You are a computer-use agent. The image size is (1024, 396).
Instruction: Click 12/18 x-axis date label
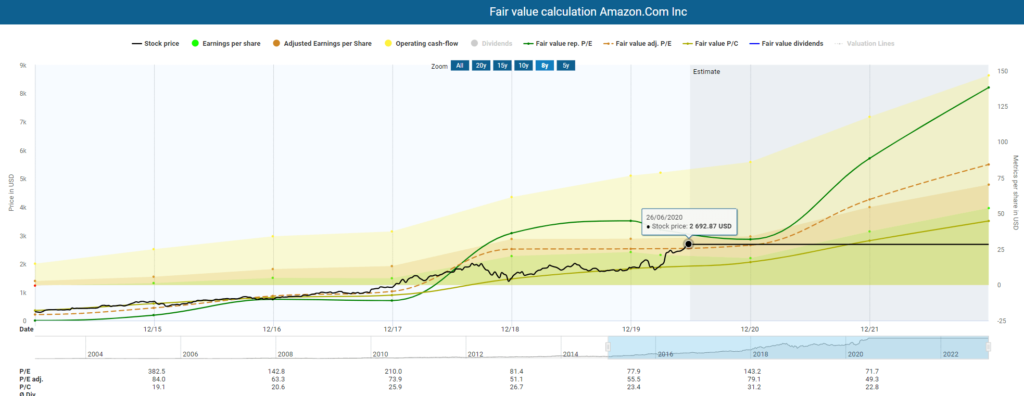510,329
